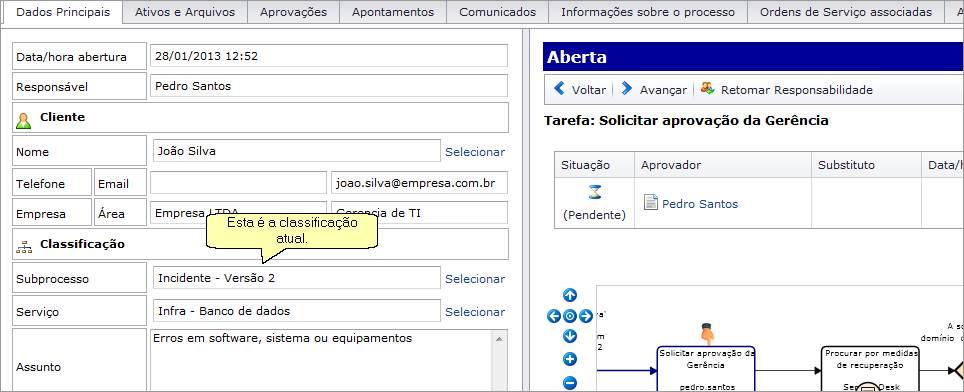Click the Subprocesso field Incidente - Versão 2
This screenshot has width=964, height=392.
(296, 278)
